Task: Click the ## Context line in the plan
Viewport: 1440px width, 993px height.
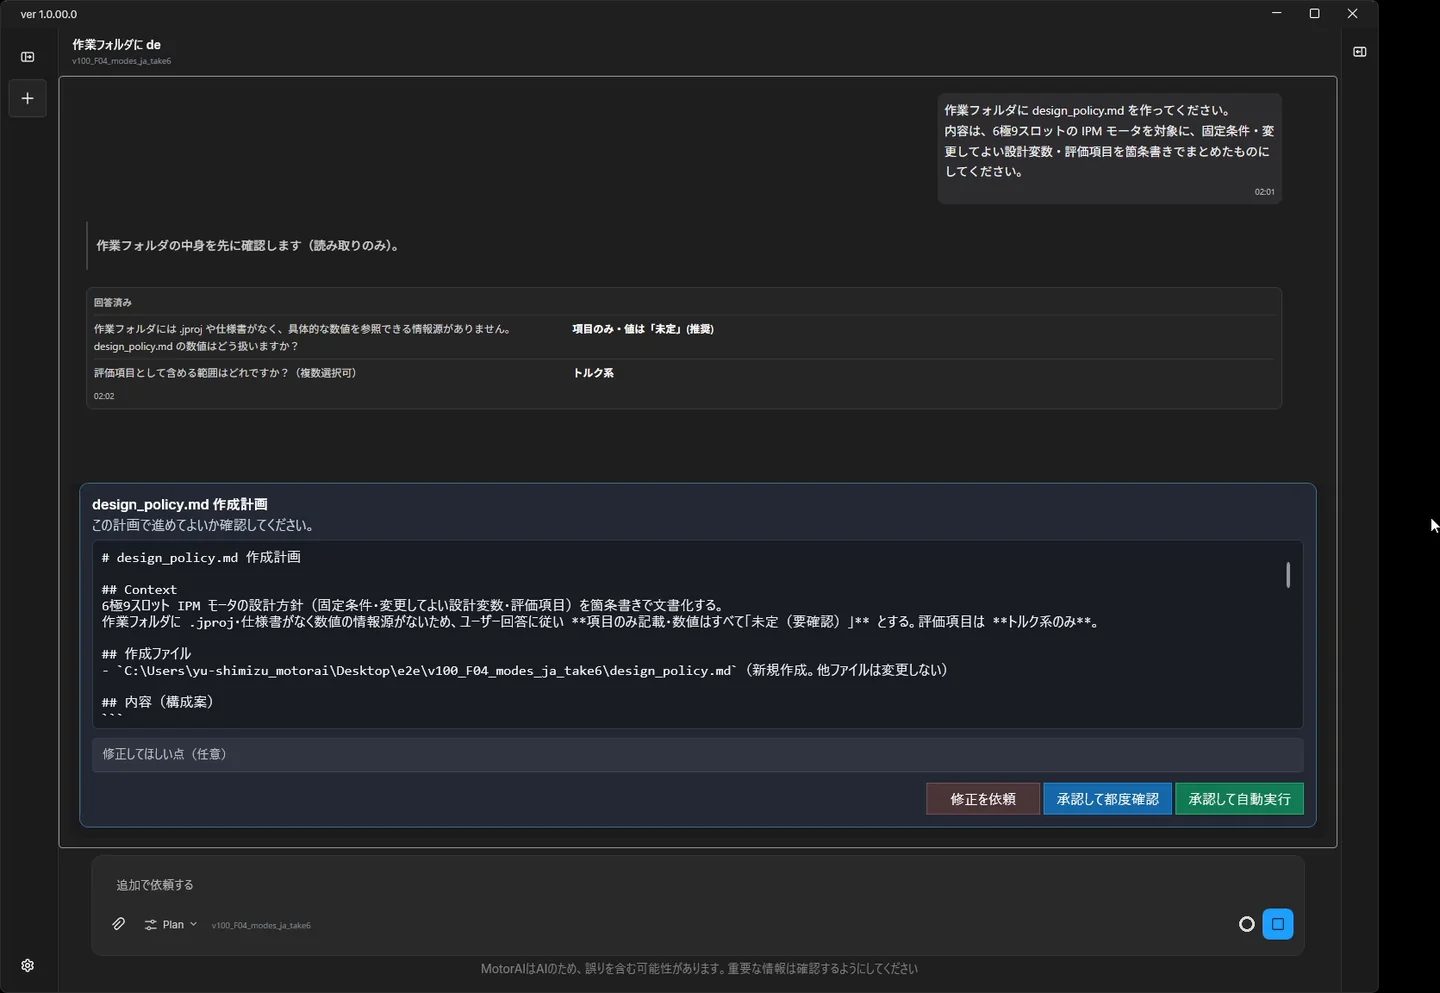Action: (139, 590)
